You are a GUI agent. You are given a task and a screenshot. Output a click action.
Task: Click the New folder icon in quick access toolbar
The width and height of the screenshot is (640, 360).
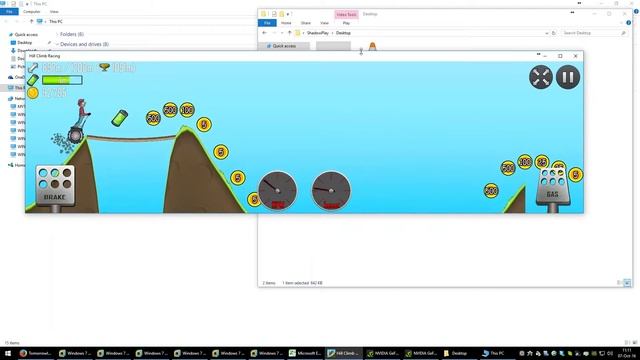[281, 14]
